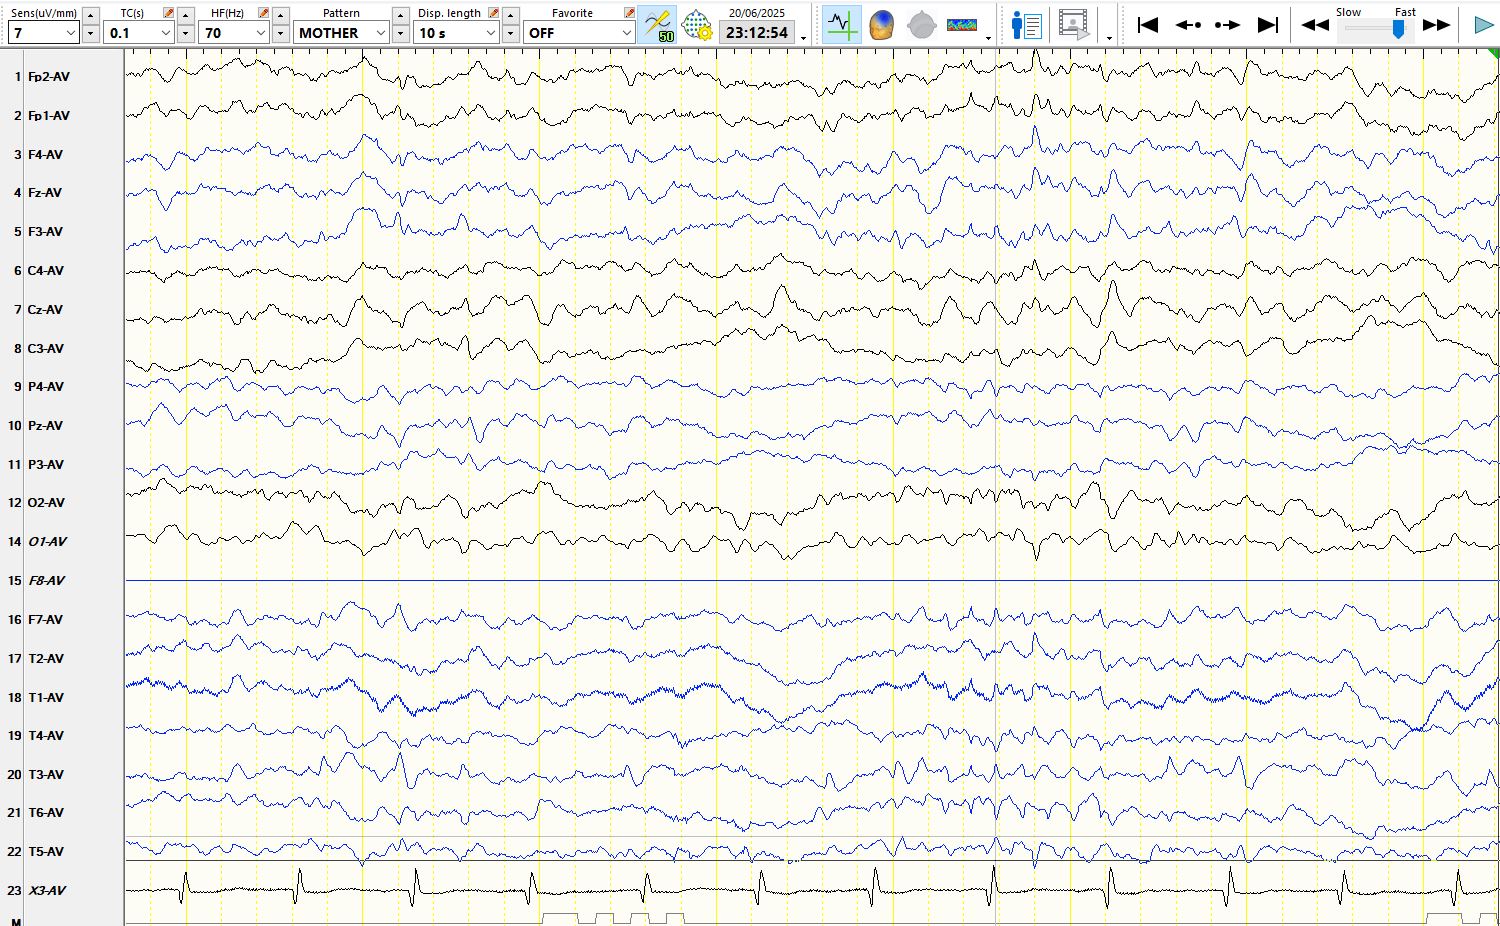Start playback with the play button
Viewport: 1500px width, 926px height.
(x=1484, y=25)
